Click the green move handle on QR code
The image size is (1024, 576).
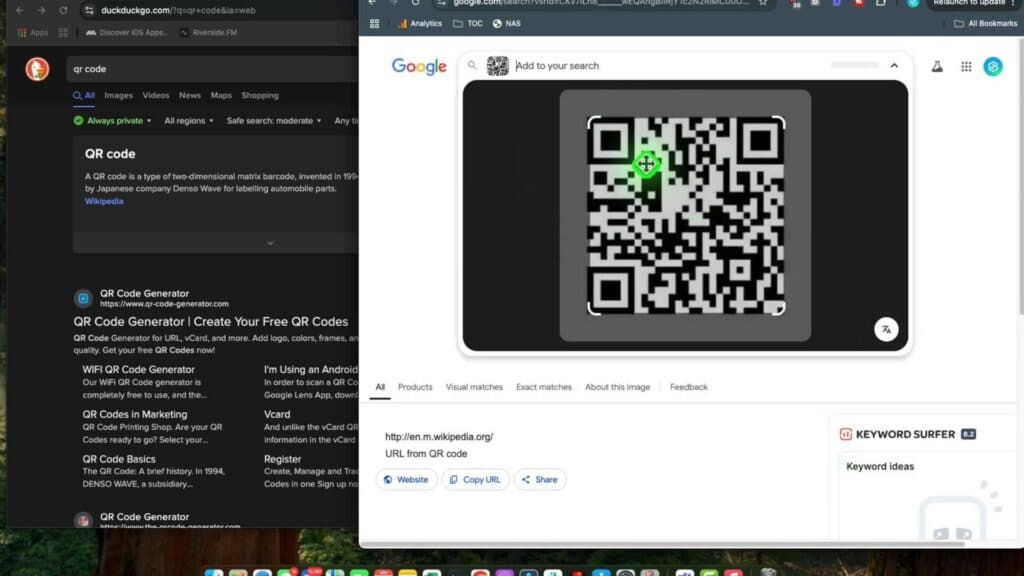pyautogui.click(x=646, y=164)
